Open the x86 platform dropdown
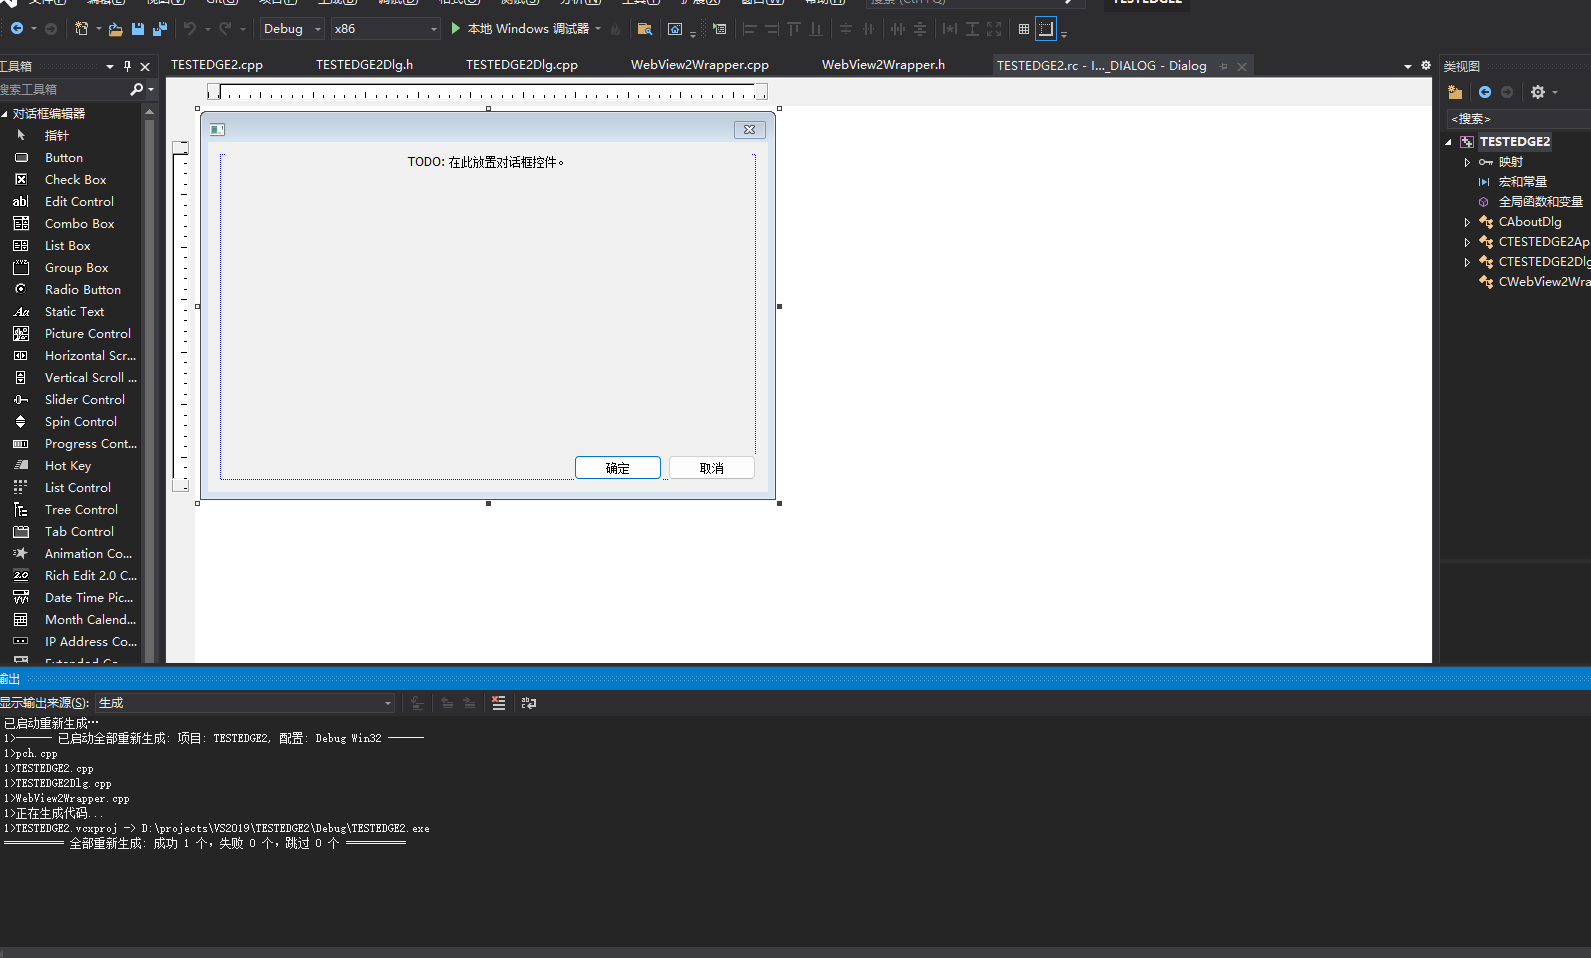The width and height of the screenshot is (1591, 958). [x=386, y=29]
